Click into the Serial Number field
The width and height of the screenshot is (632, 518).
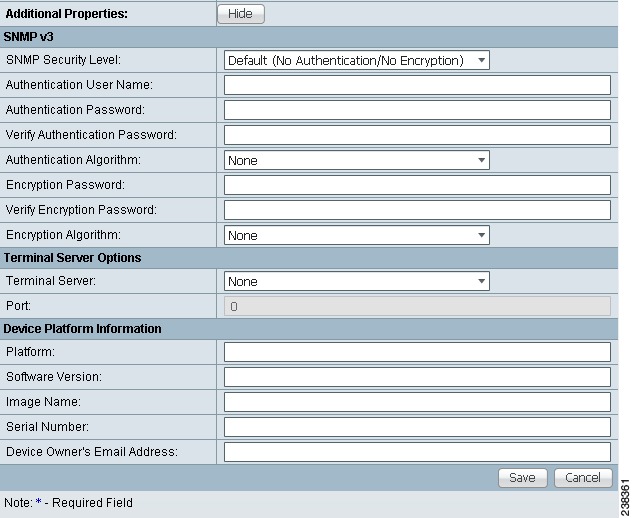click(417, 427)
